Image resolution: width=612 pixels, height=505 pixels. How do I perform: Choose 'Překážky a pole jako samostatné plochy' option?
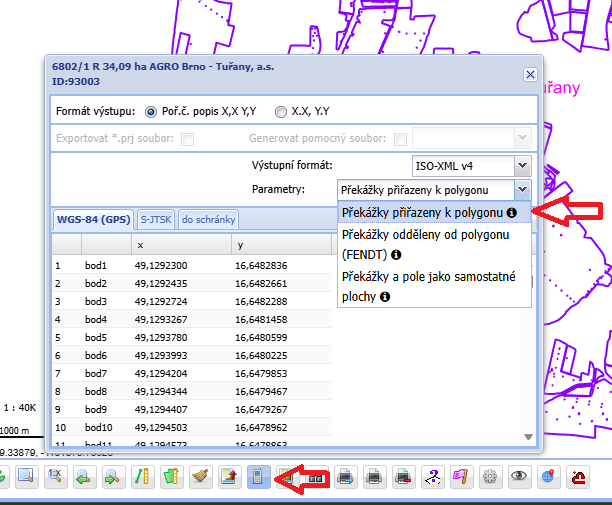point(434,287)
